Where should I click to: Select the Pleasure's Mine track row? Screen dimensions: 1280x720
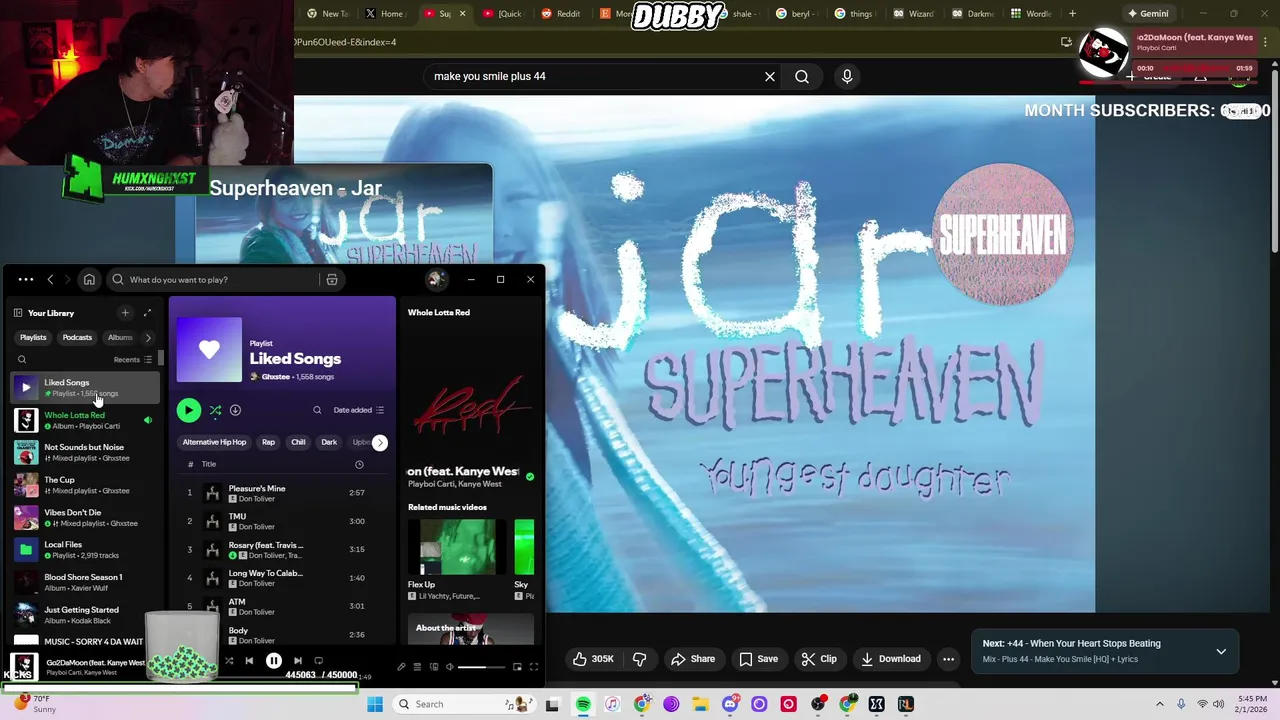pyautogui.click(x=281, y=493)
